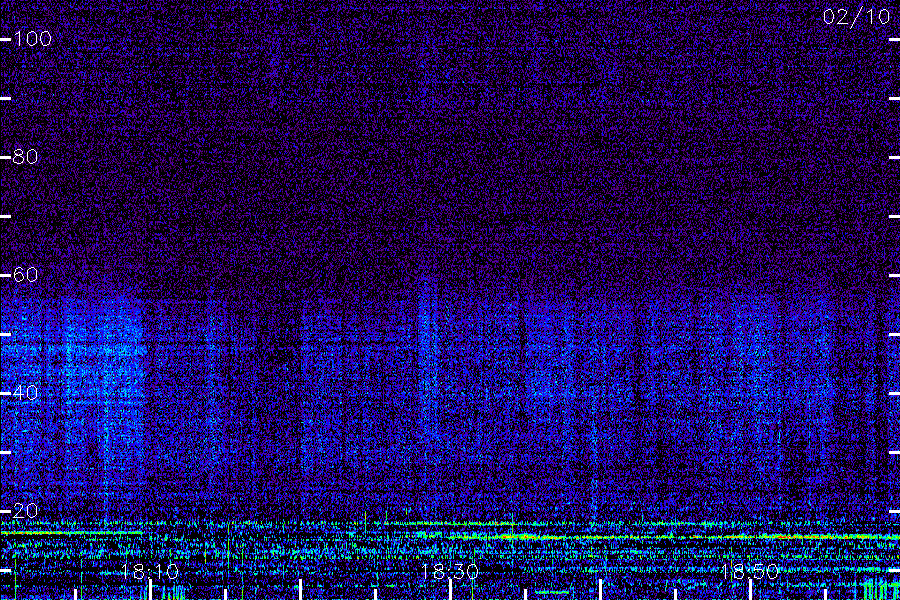Click the 02/10 date label
This screenshot has height=600, width=900.
tap(856, 17)
